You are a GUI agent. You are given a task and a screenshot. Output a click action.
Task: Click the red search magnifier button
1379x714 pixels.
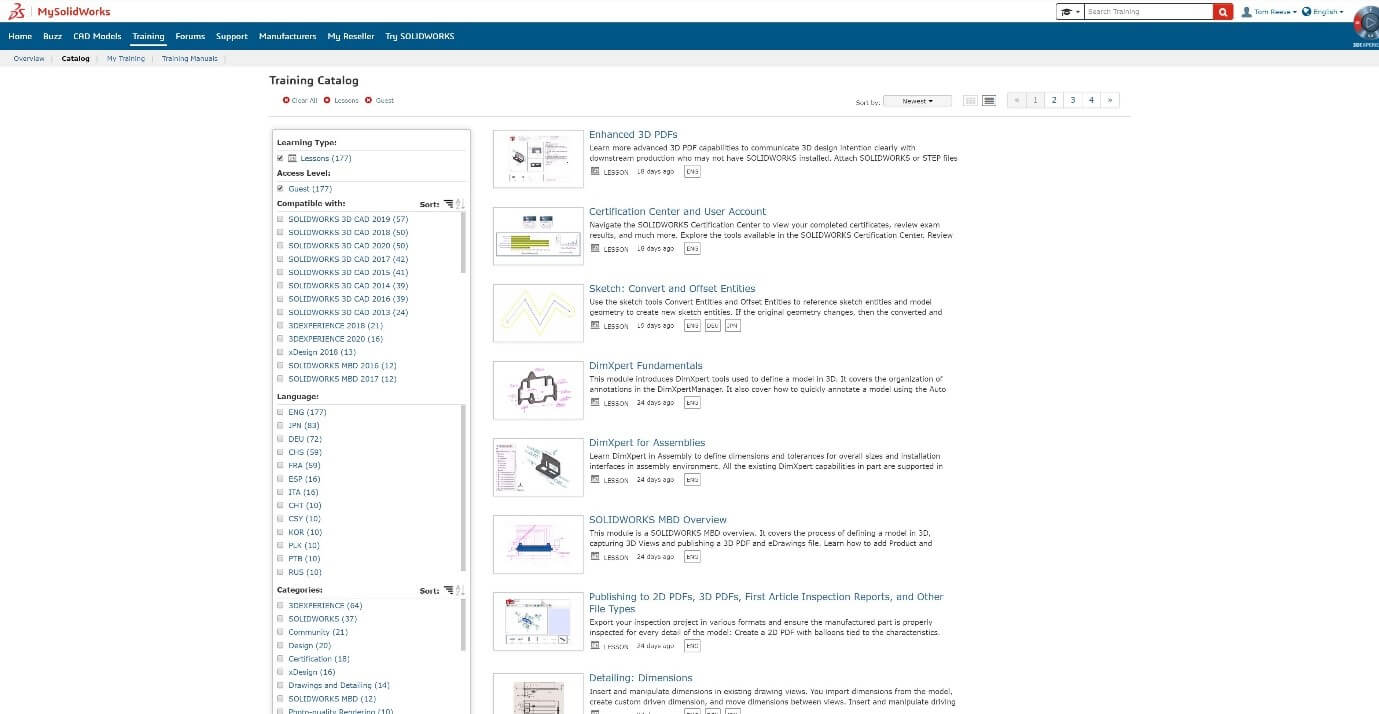pos(1223,12)
